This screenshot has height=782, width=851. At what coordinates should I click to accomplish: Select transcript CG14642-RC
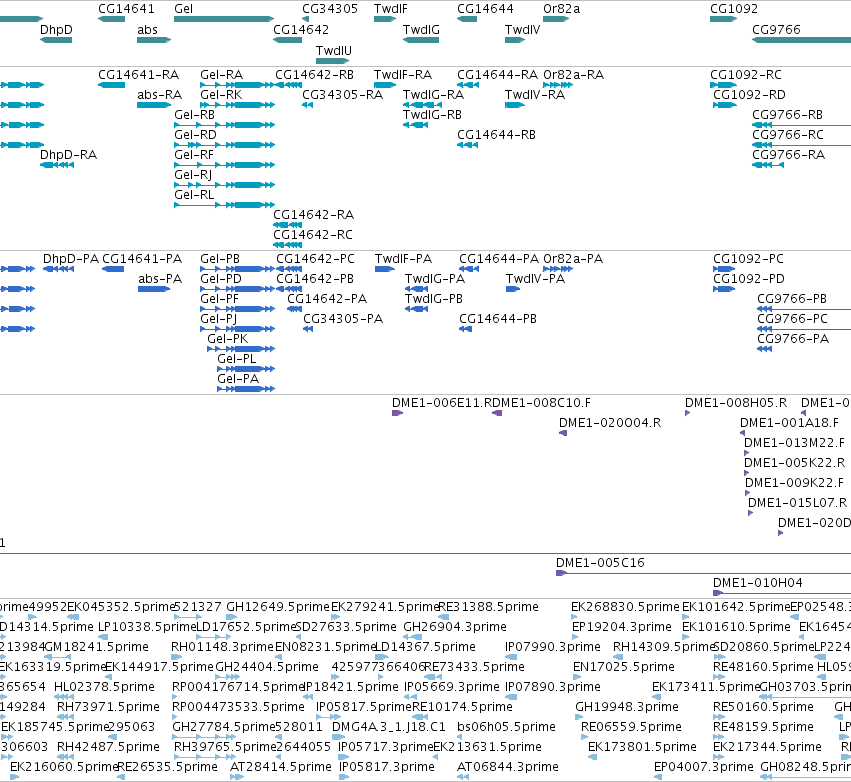click(x=313, y=235)
